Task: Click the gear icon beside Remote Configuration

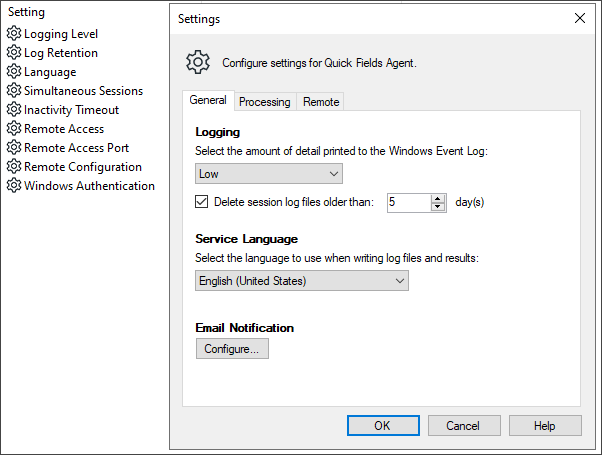Action: click(14, 167)
